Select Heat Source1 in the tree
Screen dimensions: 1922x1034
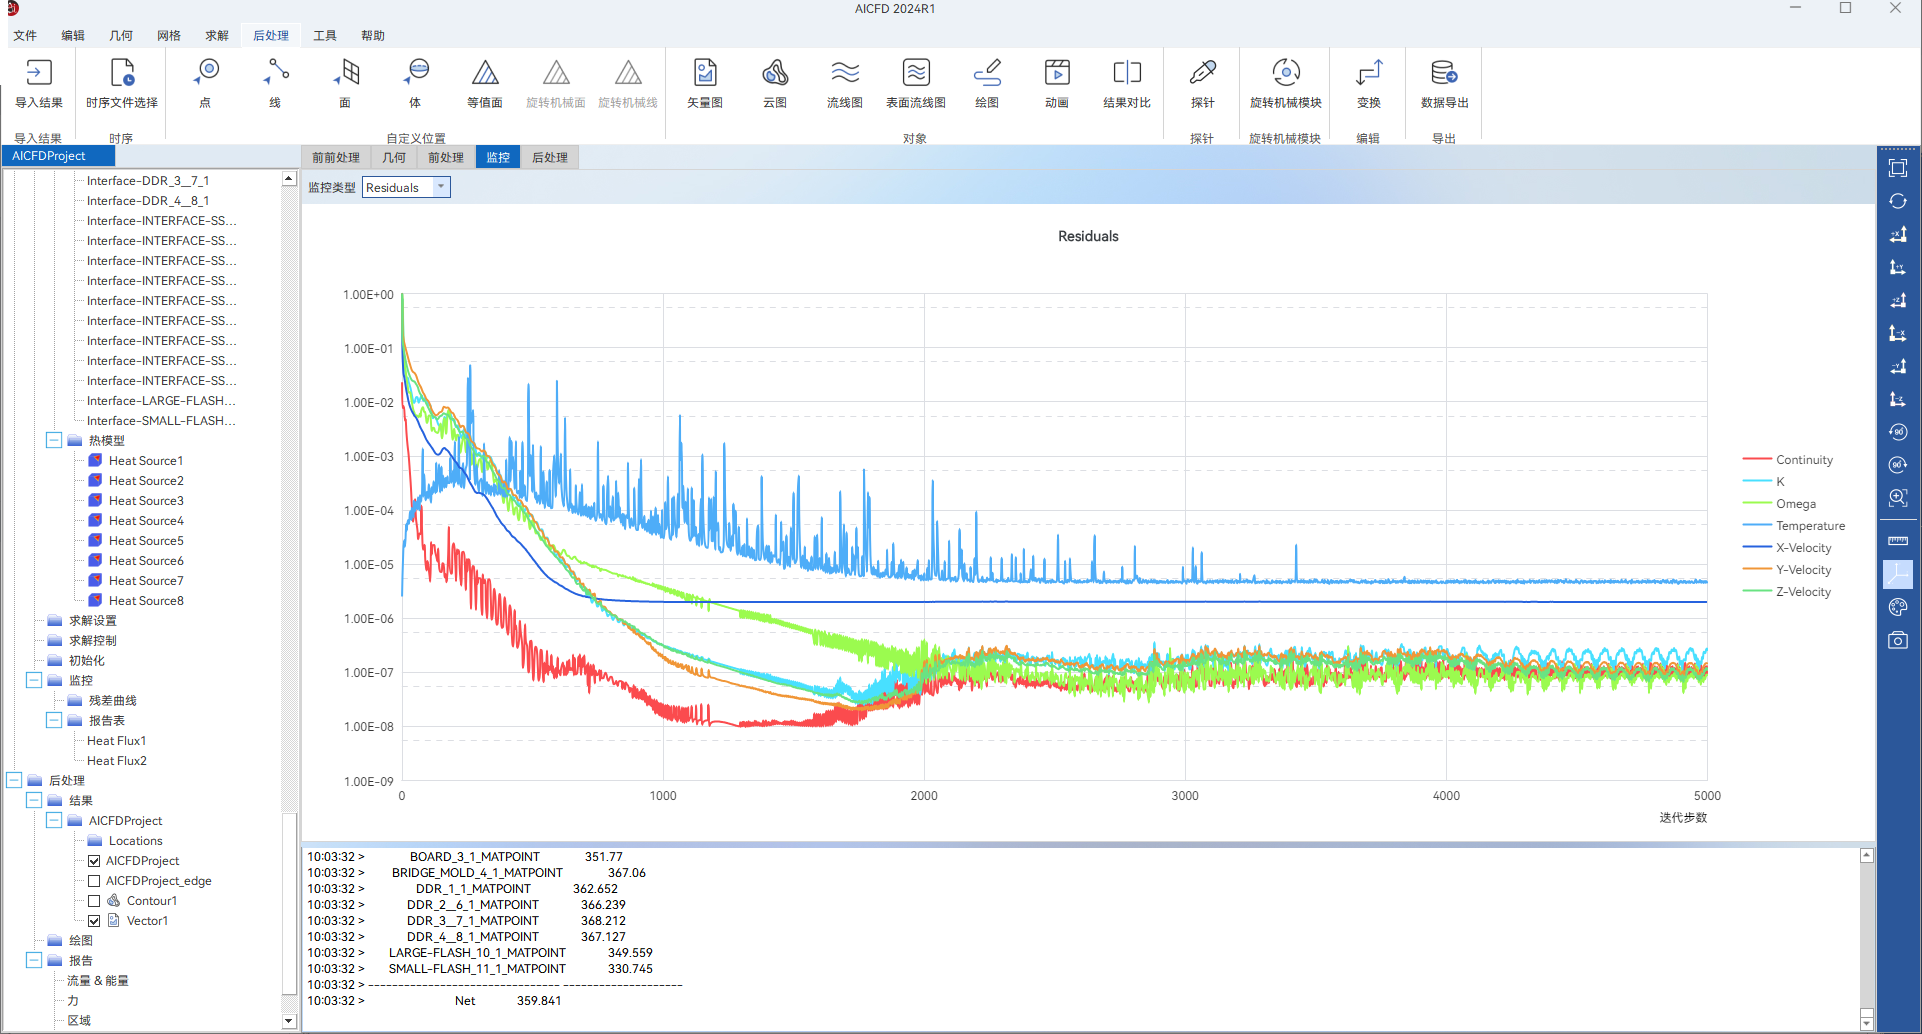(x=146, y=461)
